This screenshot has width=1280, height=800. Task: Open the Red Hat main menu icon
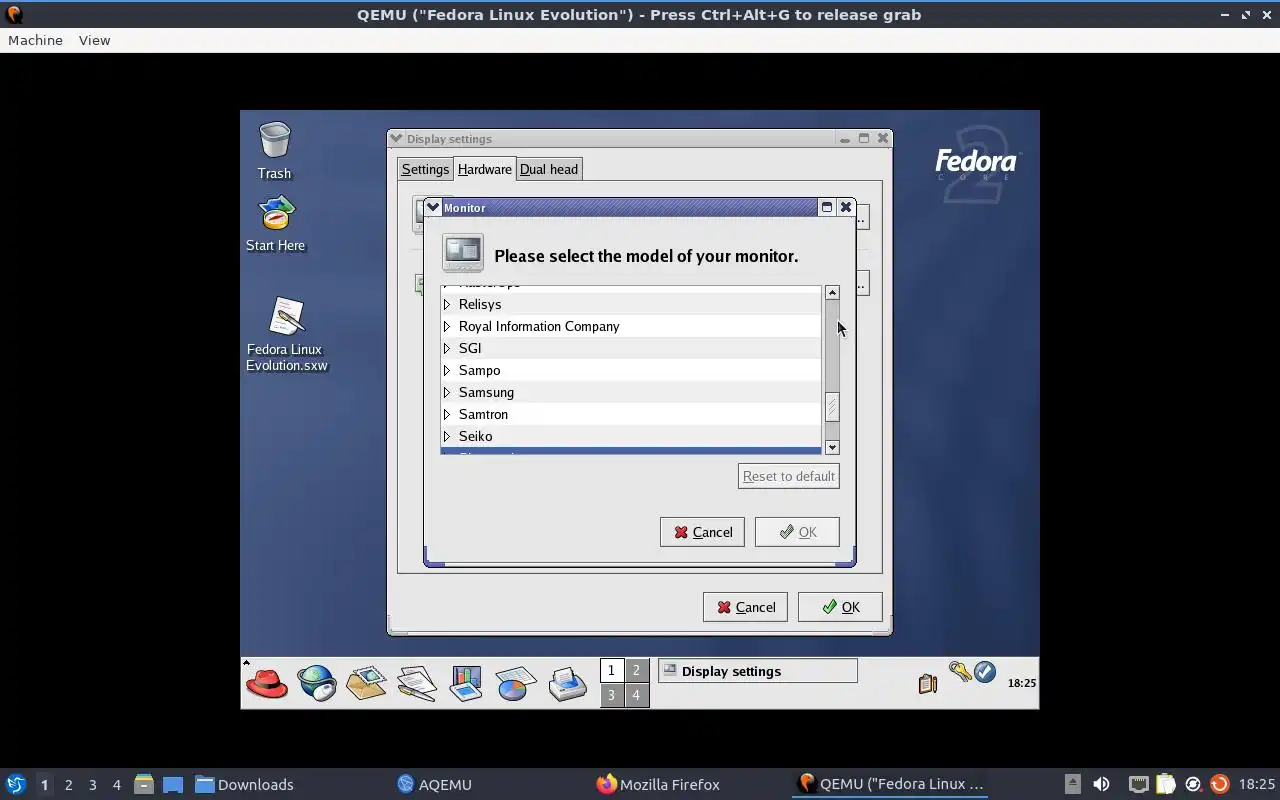click(x=267, y=684)
